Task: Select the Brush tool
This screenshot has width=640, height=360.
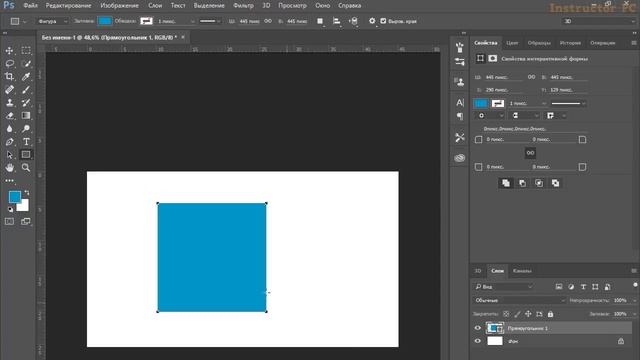Action: (26, 89)
